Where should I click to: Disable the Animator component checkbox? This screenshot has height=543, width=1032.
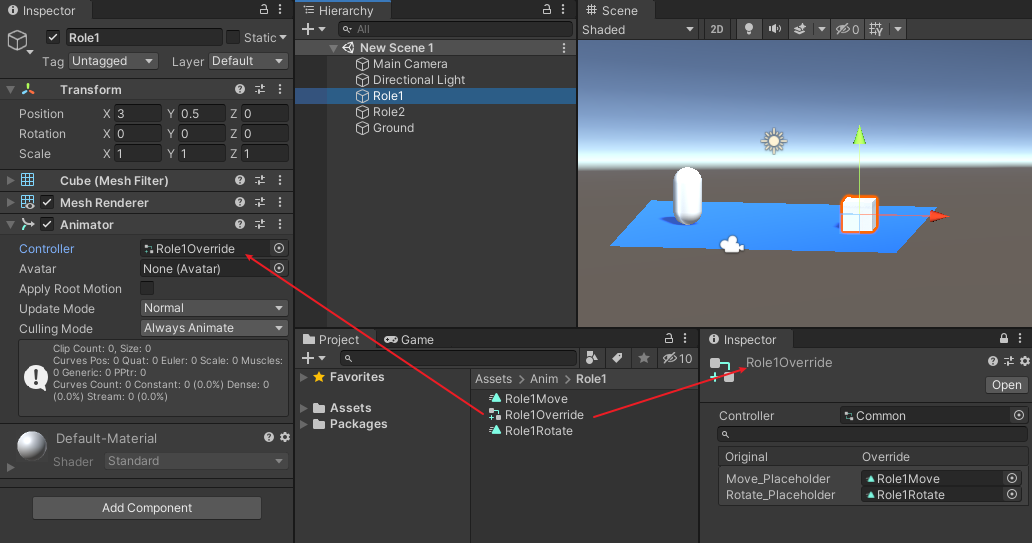click(x=47, y=224)
